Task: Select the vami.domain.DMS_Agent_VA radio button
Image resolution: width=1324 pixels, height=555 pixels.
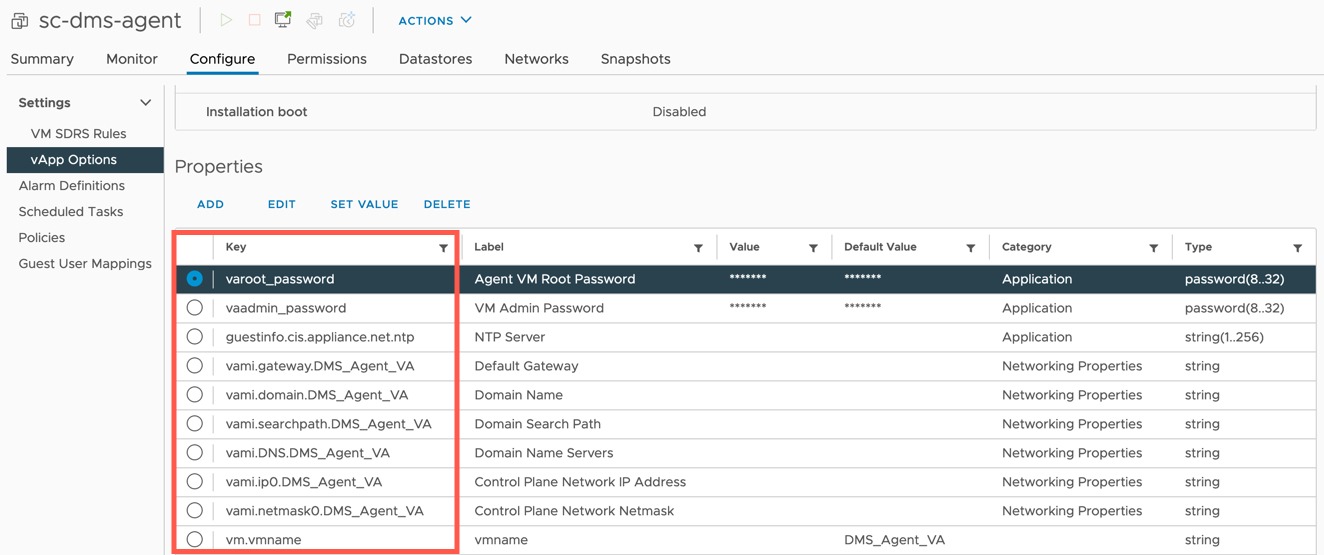Action: (x=194, y=395)
